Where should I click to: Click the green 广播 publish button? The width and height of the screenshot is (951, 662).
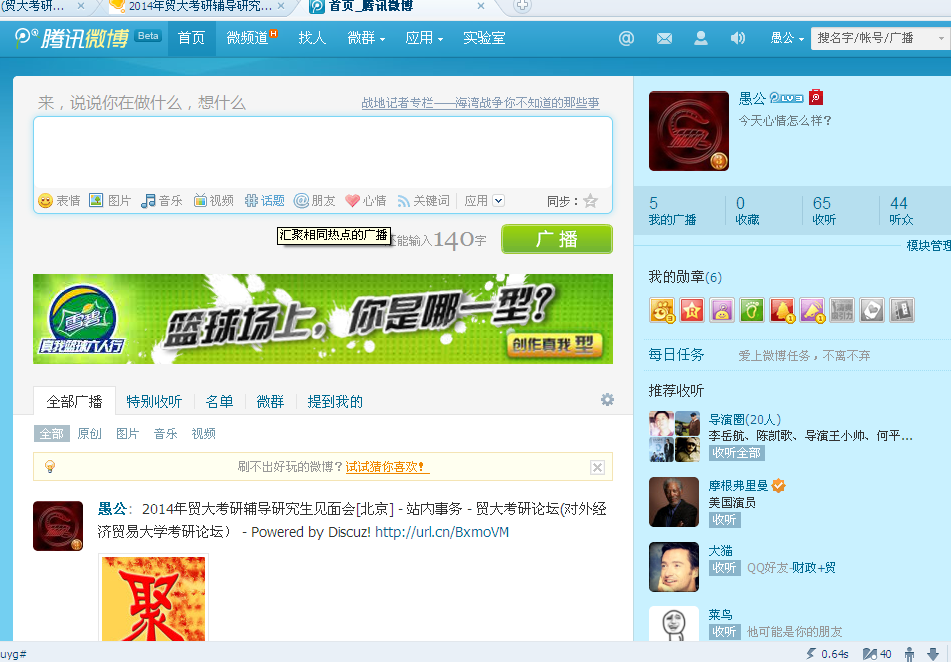pyautogui.click(x=557, y=239)
